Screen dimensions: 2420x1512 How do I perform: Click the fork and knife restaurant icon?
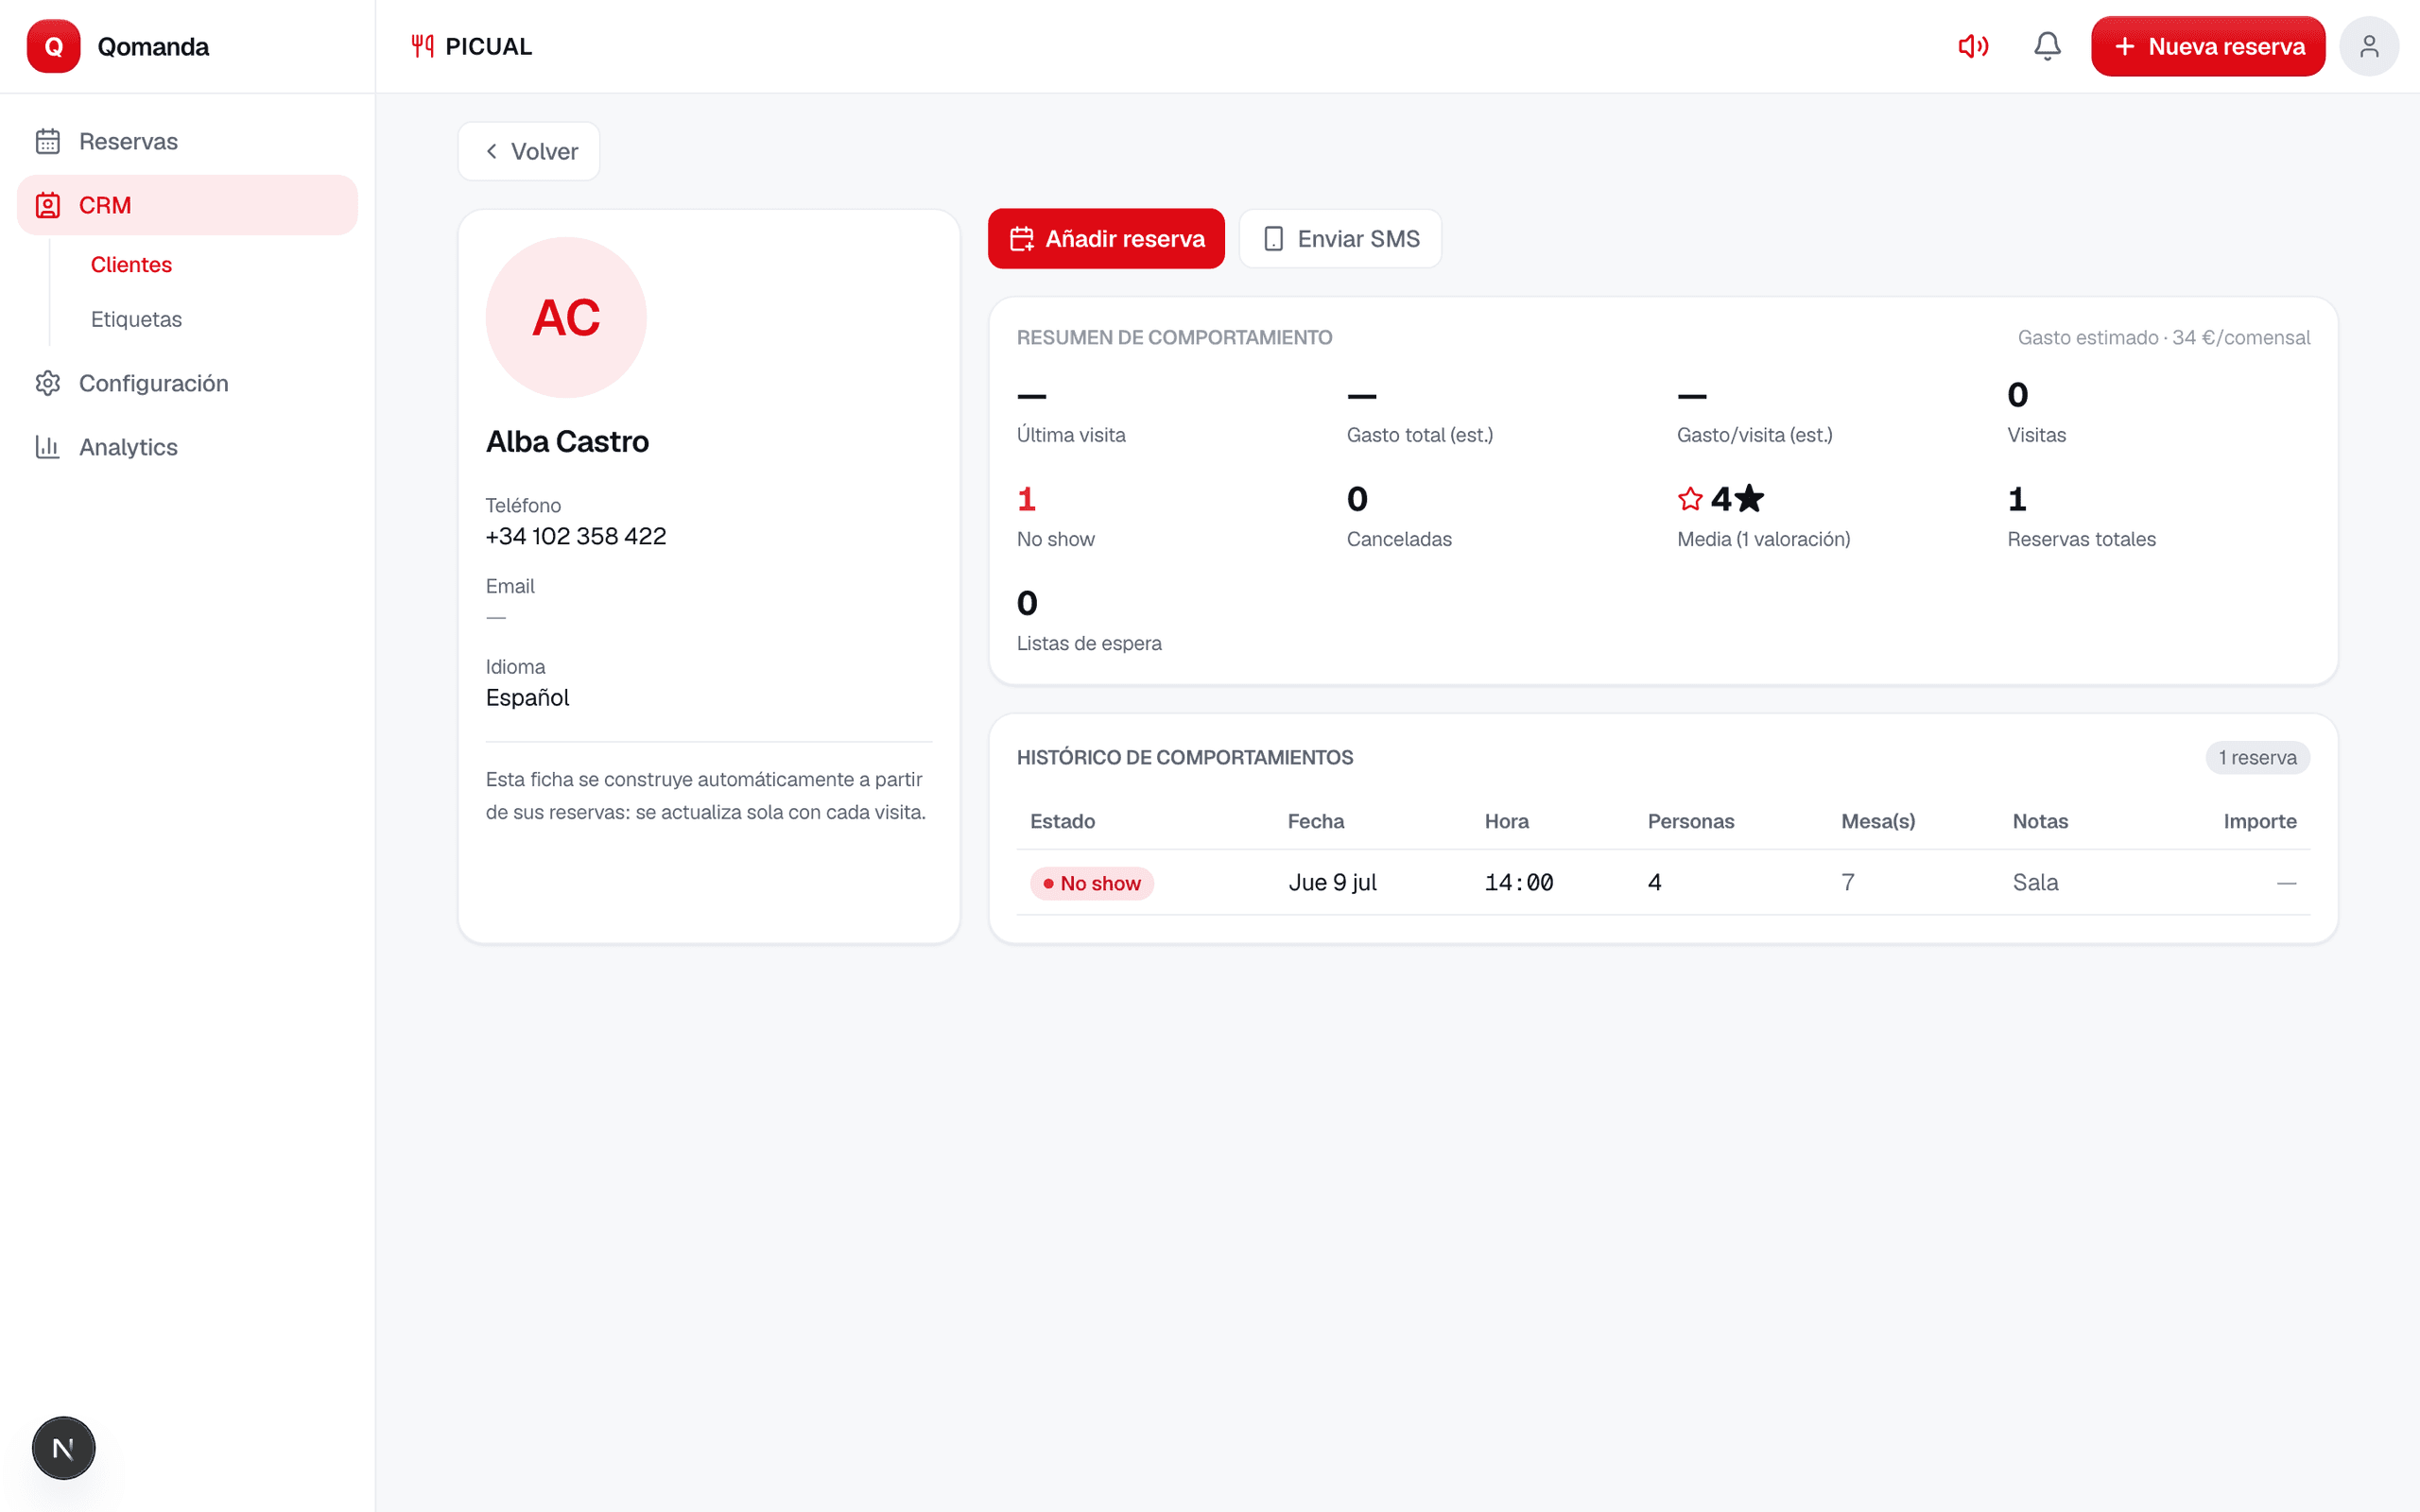coord(422,46)
